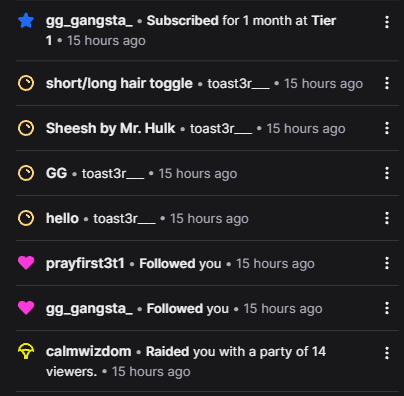Image resolution: width=404 pixels, height=396 pixels.
Task: Click the yellow raid parachute icon
Action: 26,351
